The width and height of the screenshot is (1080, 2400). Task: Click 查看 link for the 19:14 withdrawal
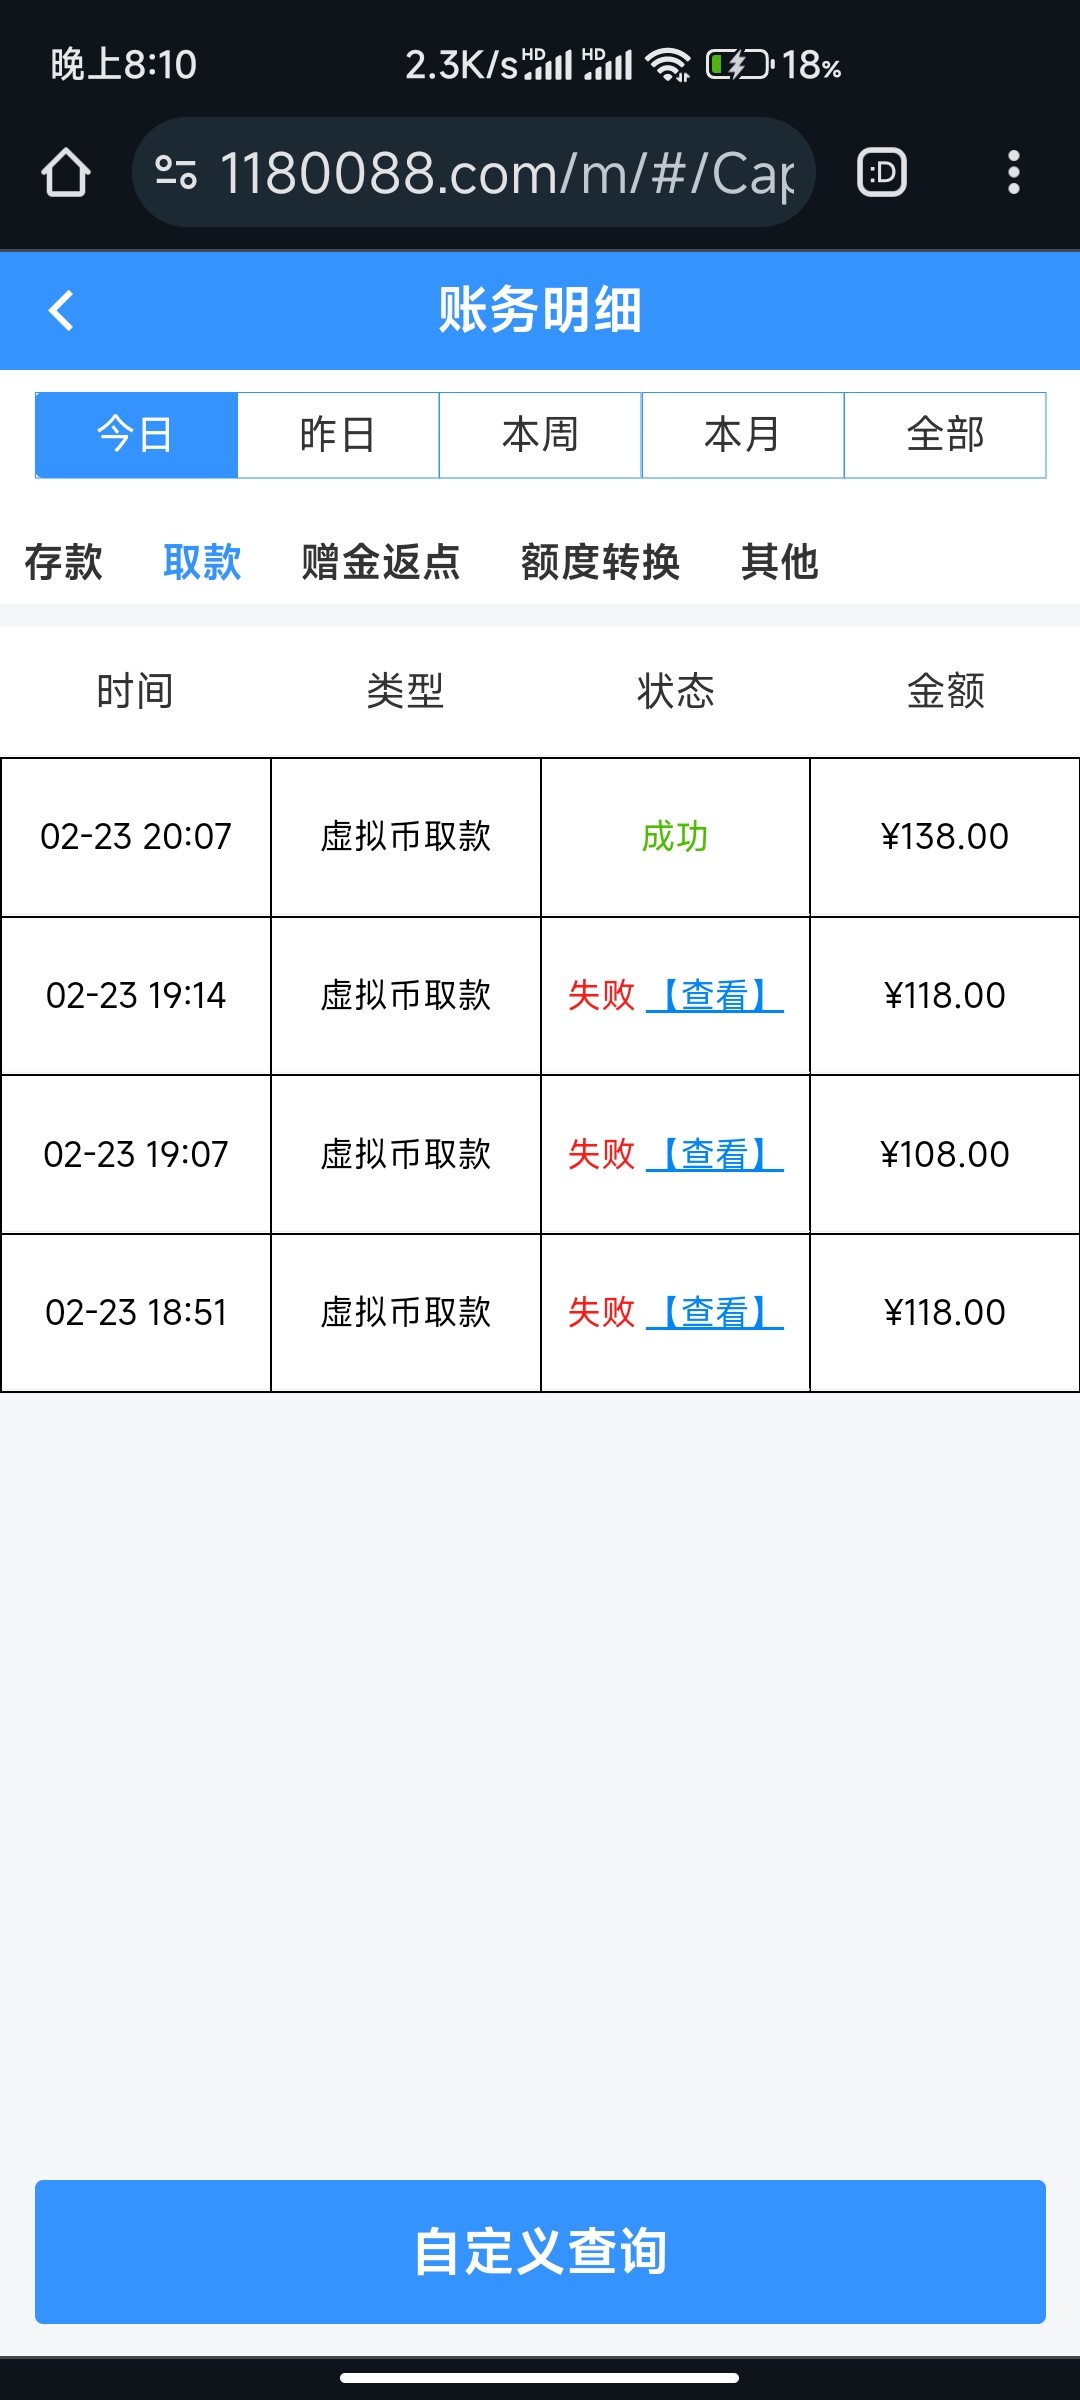coord(715,995)
